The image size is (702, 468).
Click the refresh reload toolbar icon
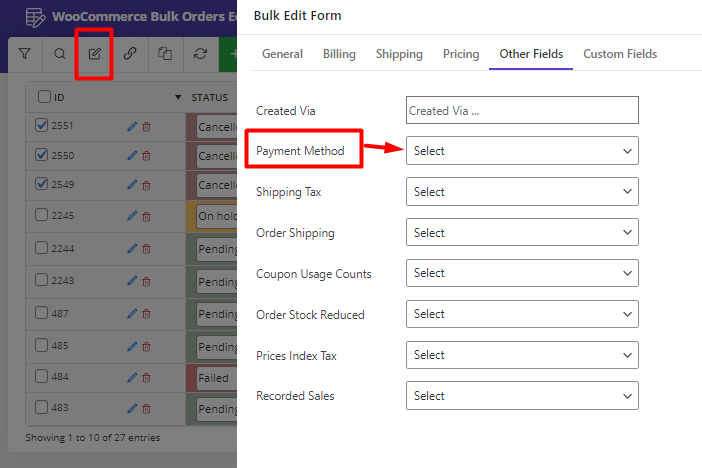pyautogui.click(x=200, y=54)
